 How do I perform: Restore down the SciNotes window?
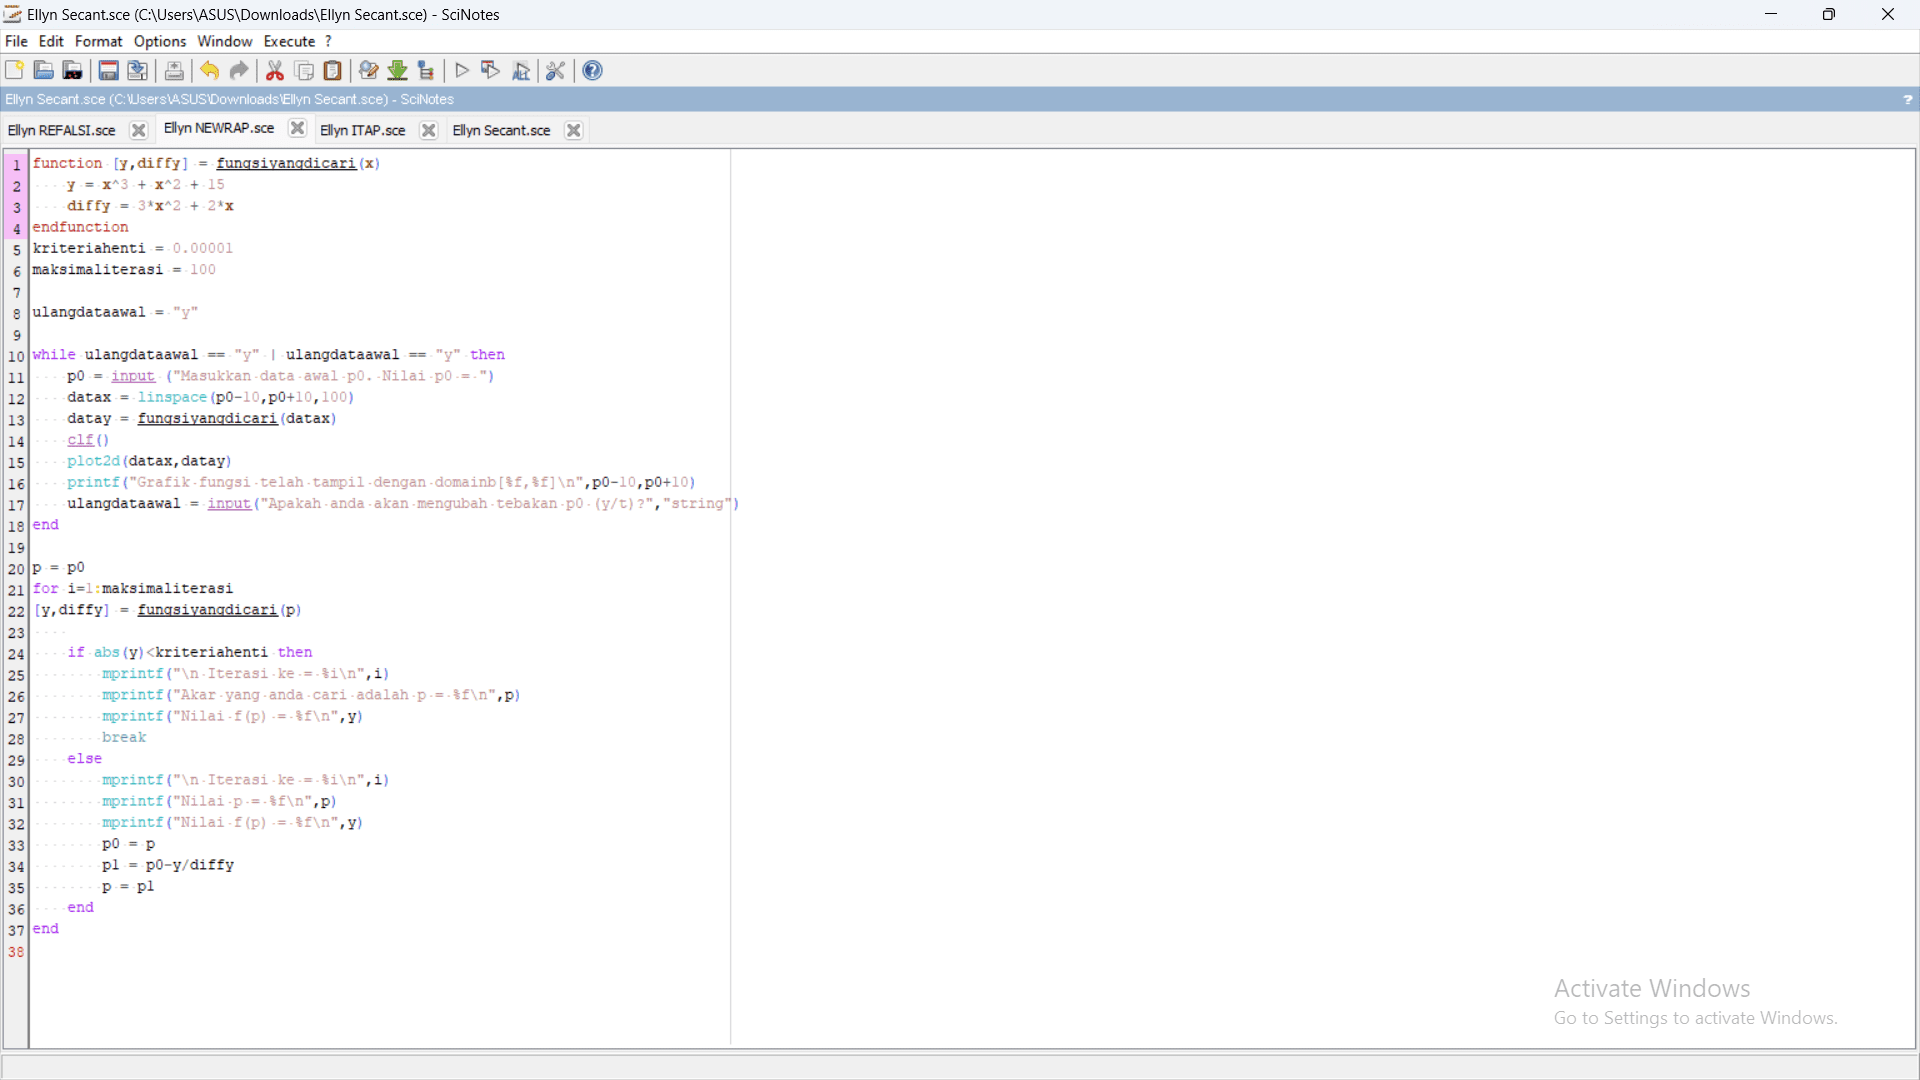[1829, 14]
